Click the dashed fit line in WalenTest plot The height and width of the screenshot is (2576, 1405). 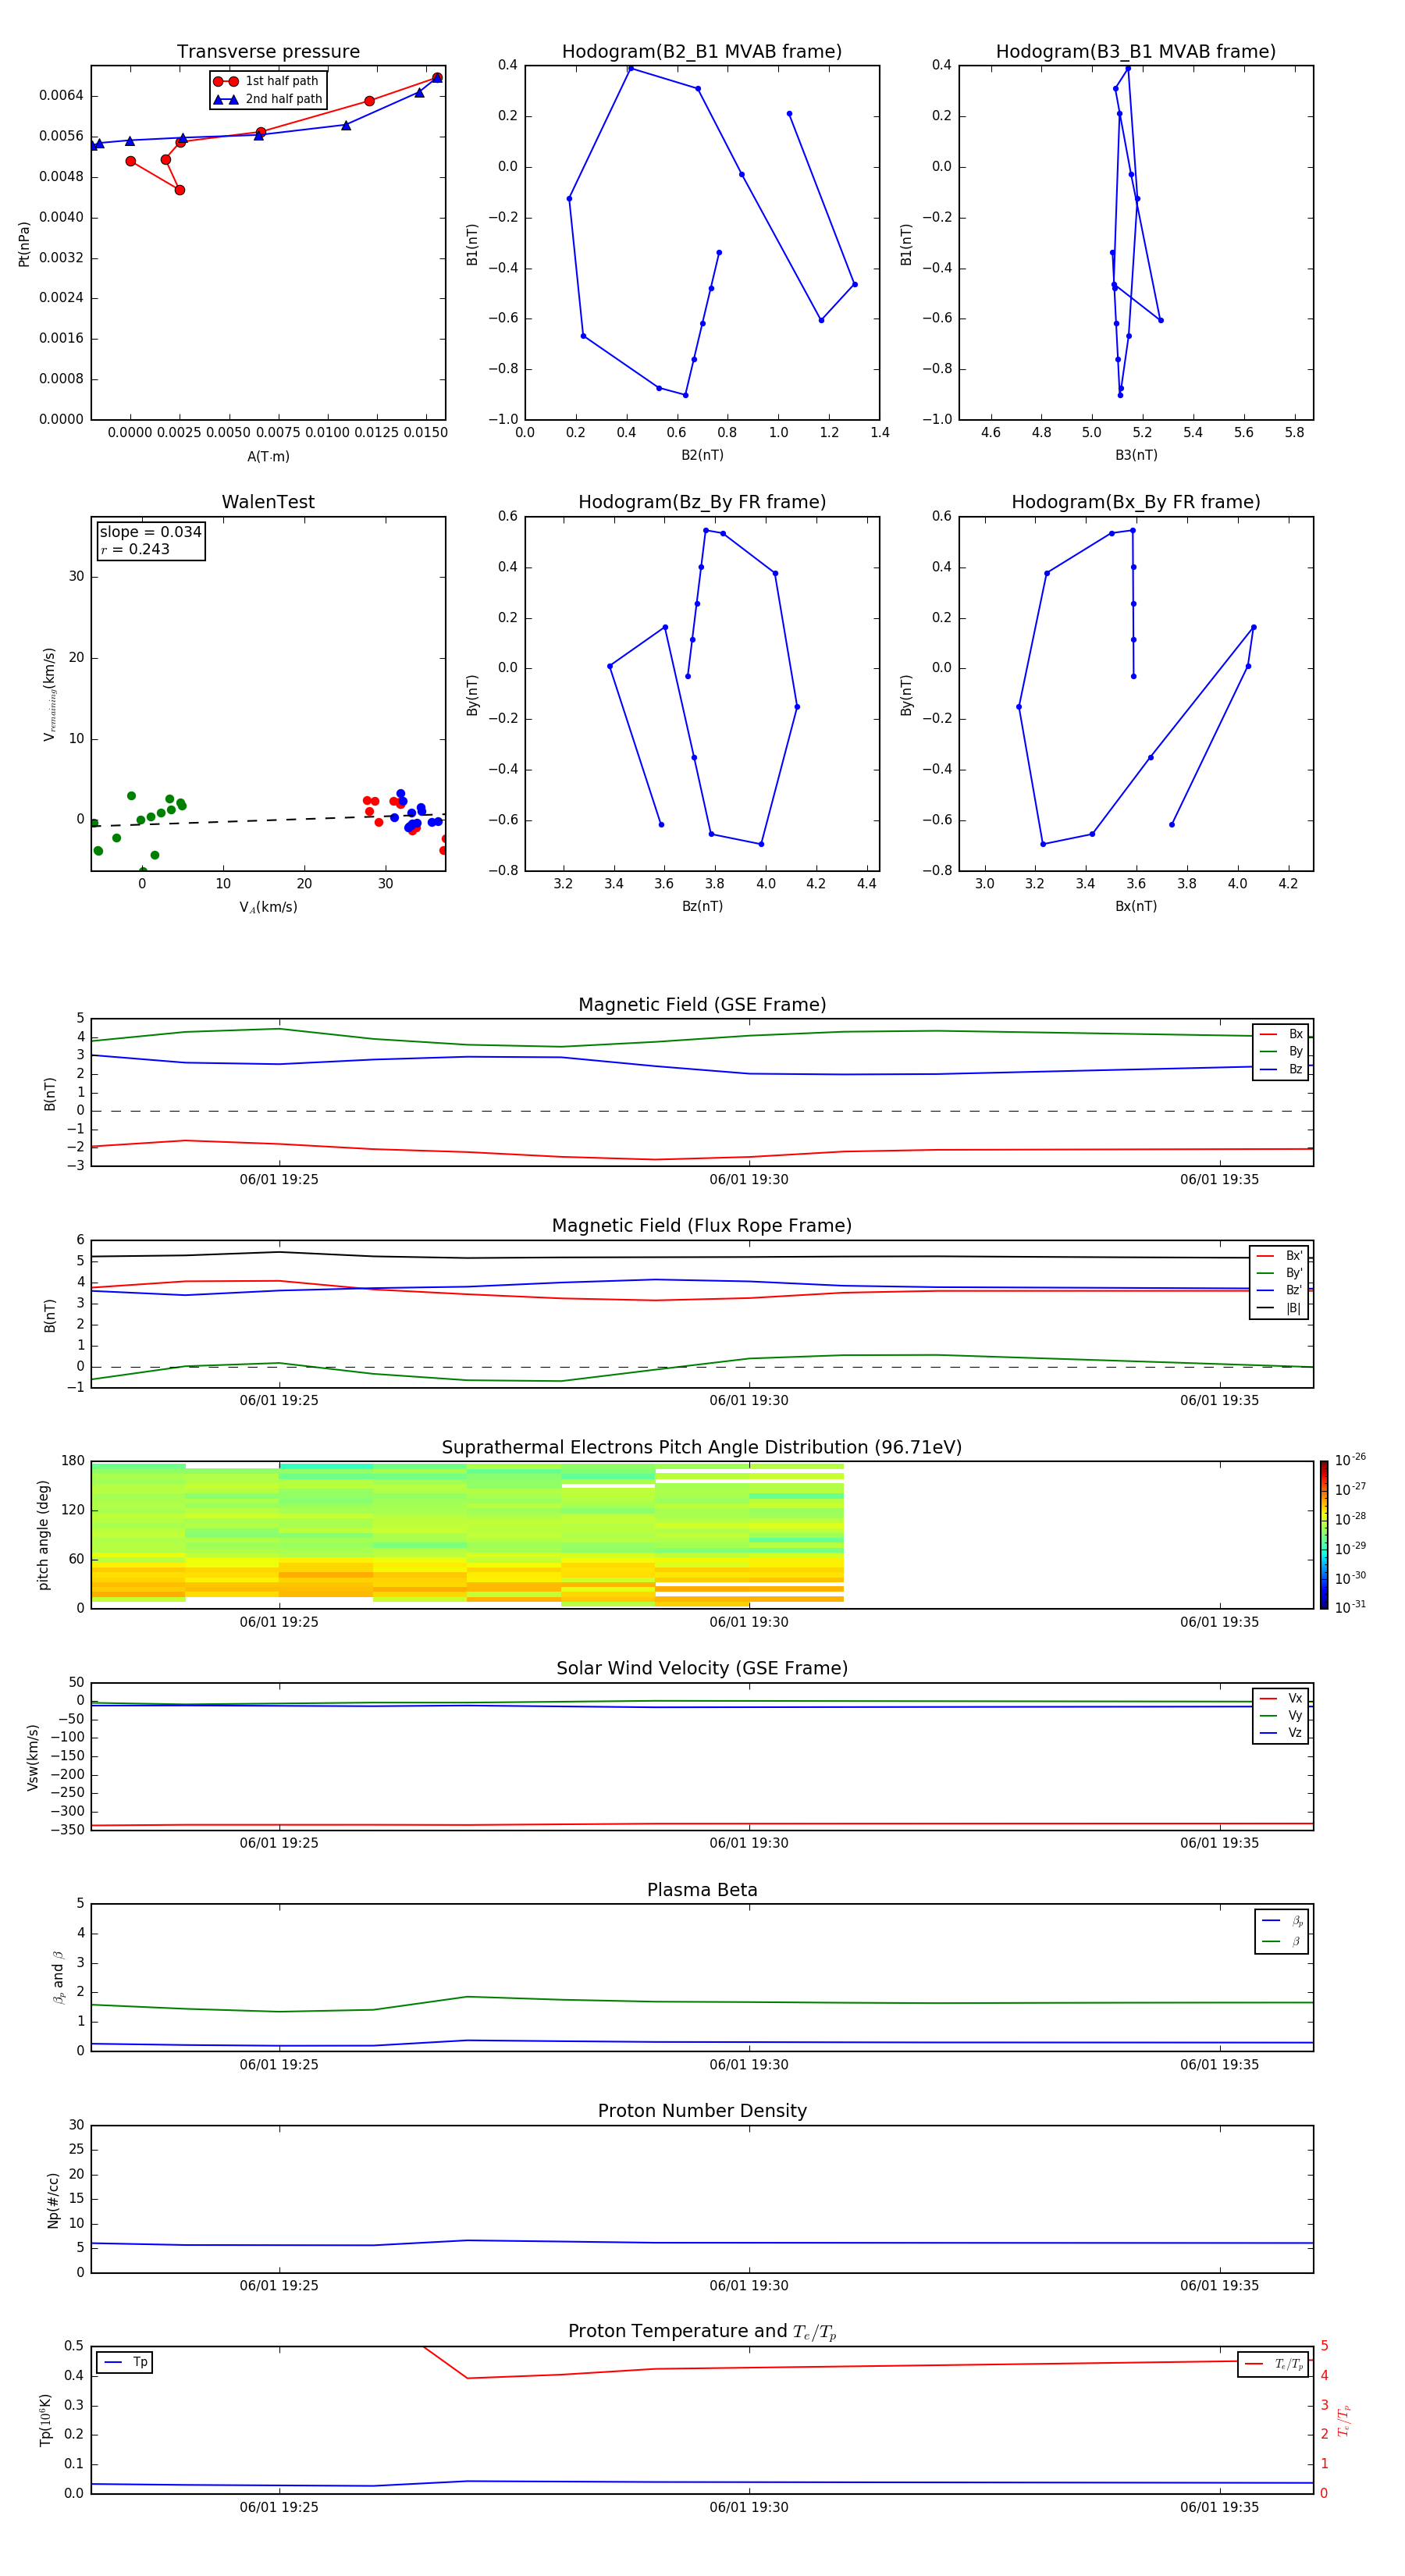click(268, 820)
